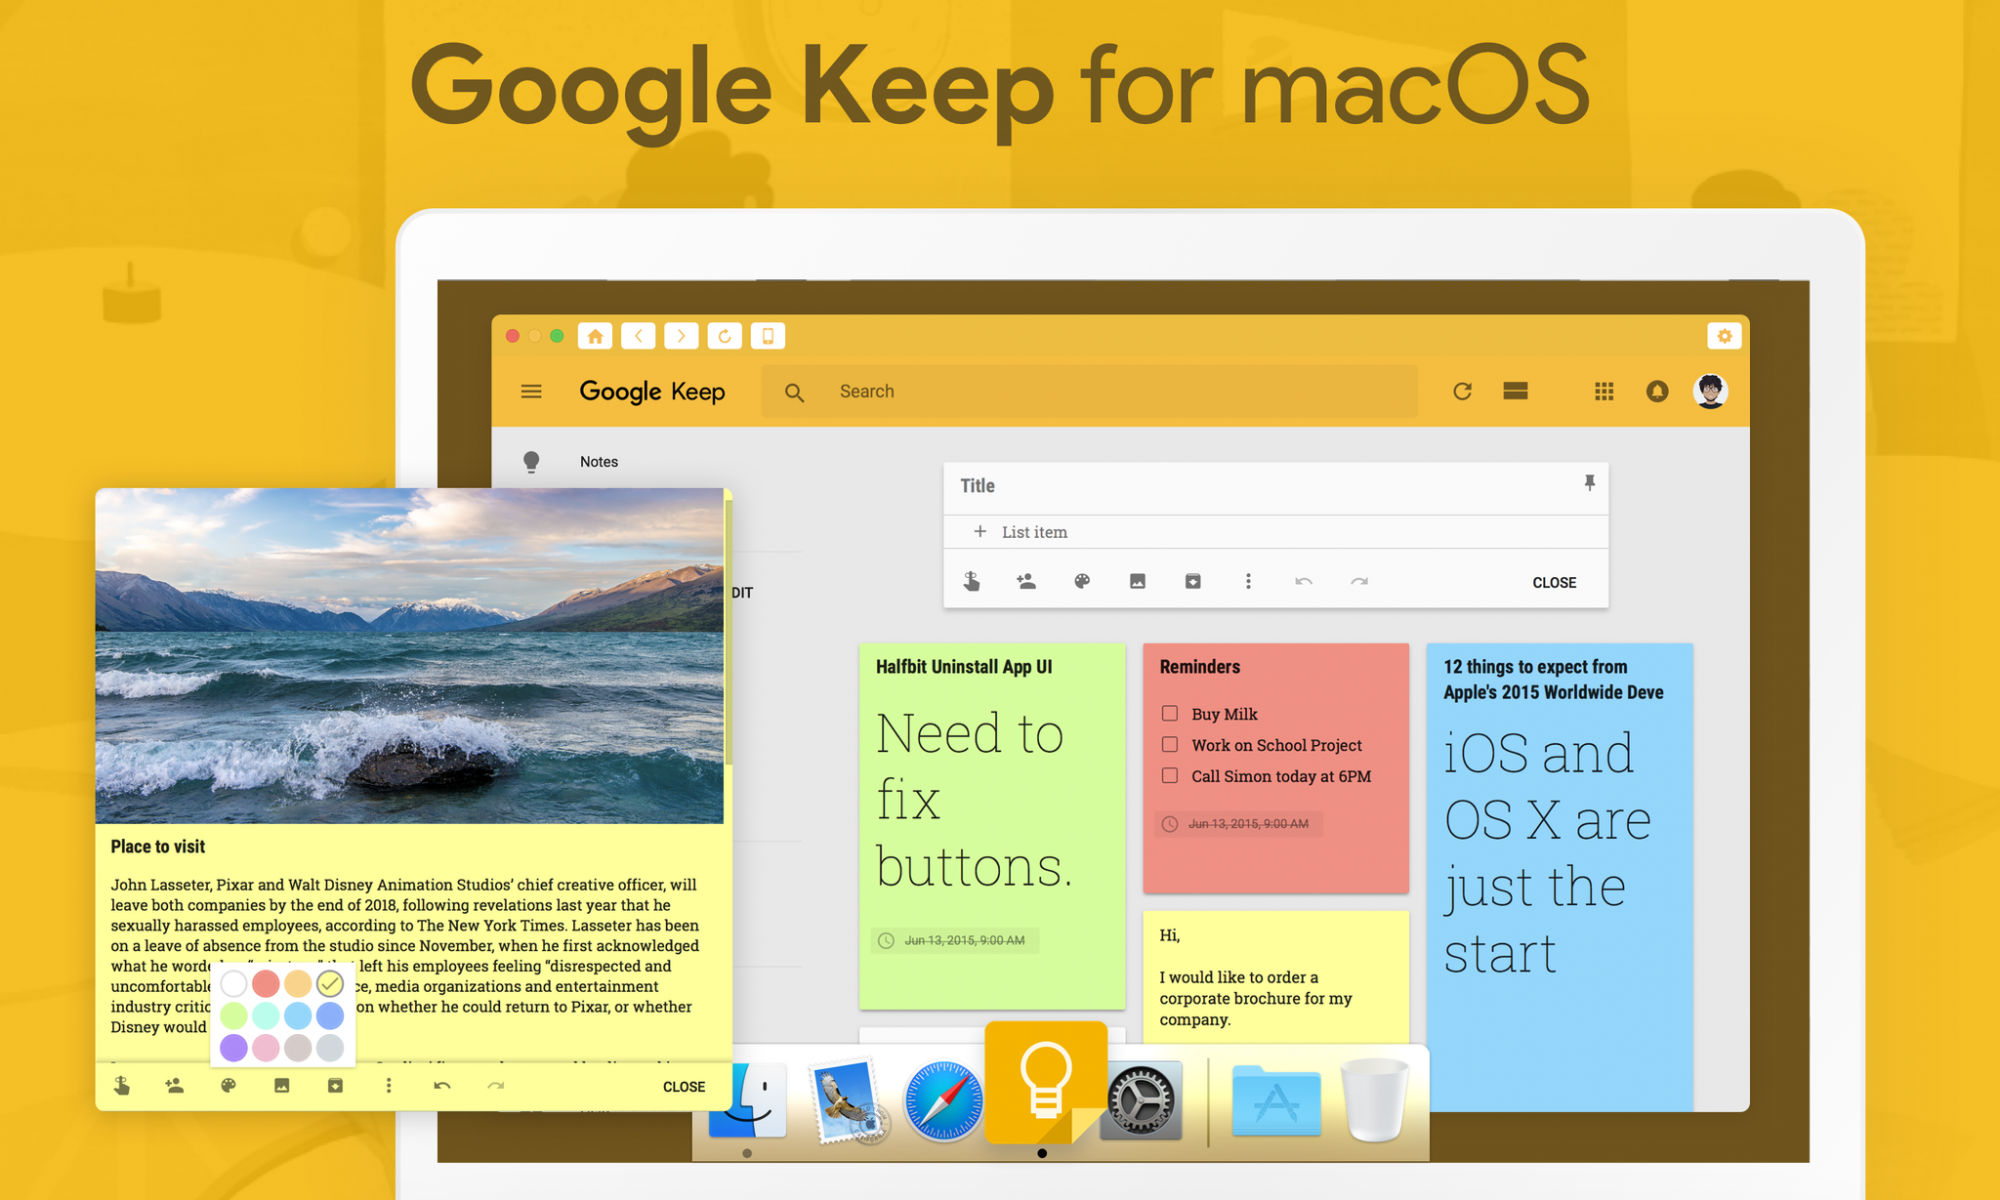This screenshot has height=1200, width=2000.
Task: Add image in the new note toolbar
Action: click(x=1137, y=581)
